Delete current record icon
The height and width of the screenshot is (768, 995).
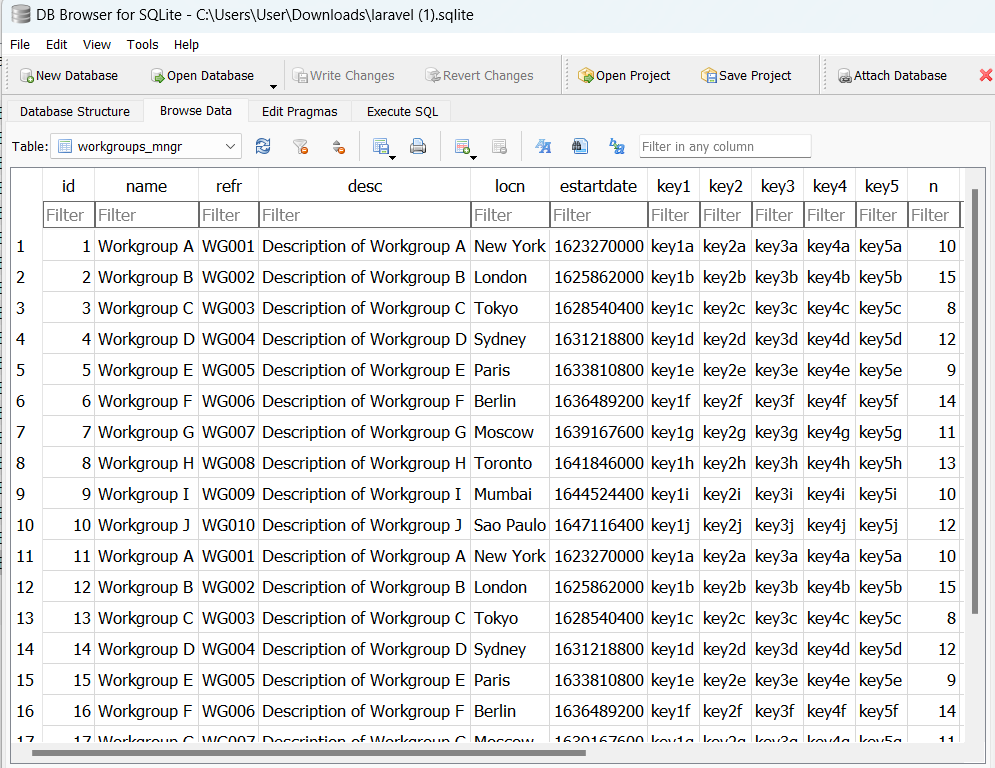[x=499, y=147]
